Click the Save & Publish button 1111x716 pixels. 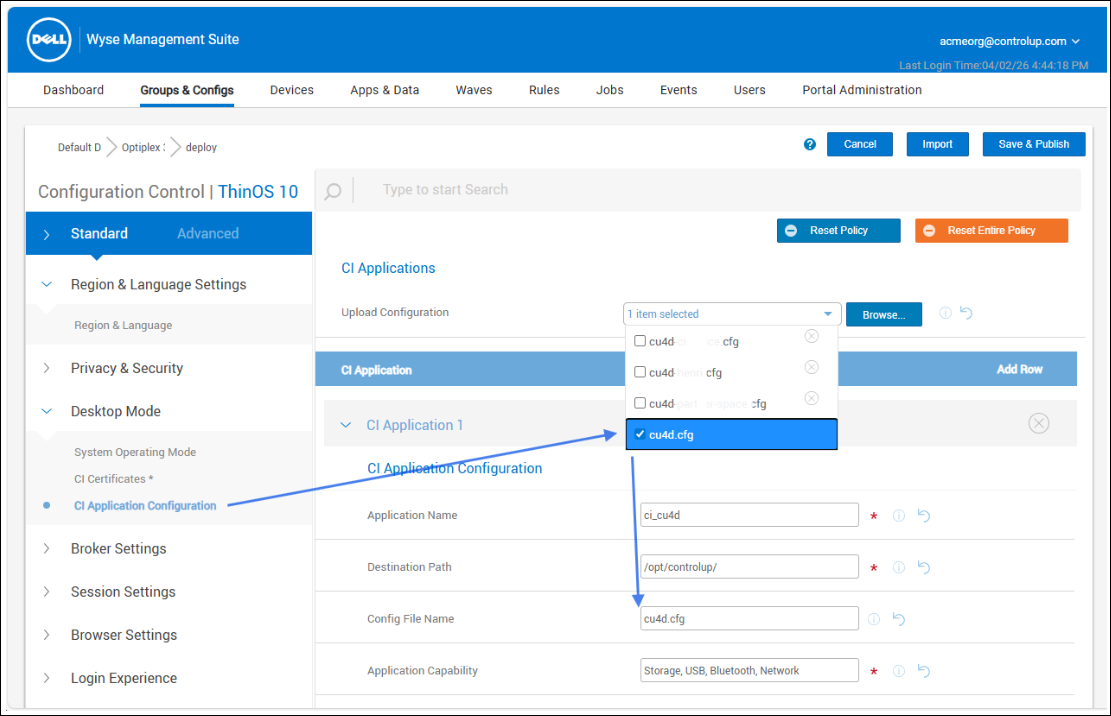[1034, 144]
